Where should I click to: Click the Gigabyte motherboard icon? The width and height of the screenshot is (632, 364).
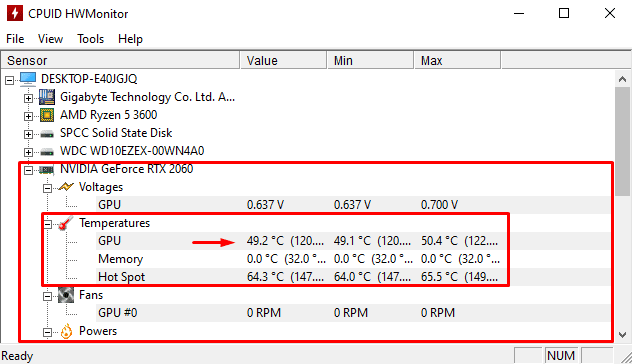coord(47,97)
